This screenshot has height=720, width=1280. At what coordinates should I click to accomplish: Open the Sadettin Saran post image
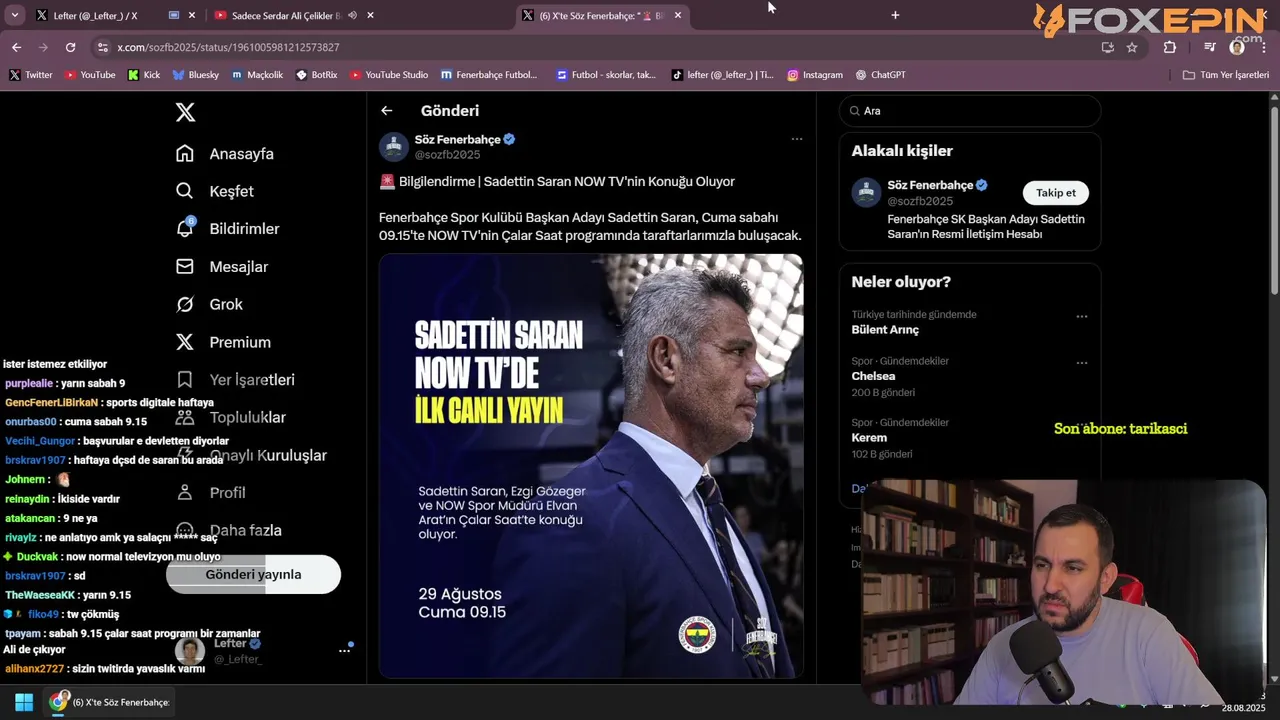(591, 466)
